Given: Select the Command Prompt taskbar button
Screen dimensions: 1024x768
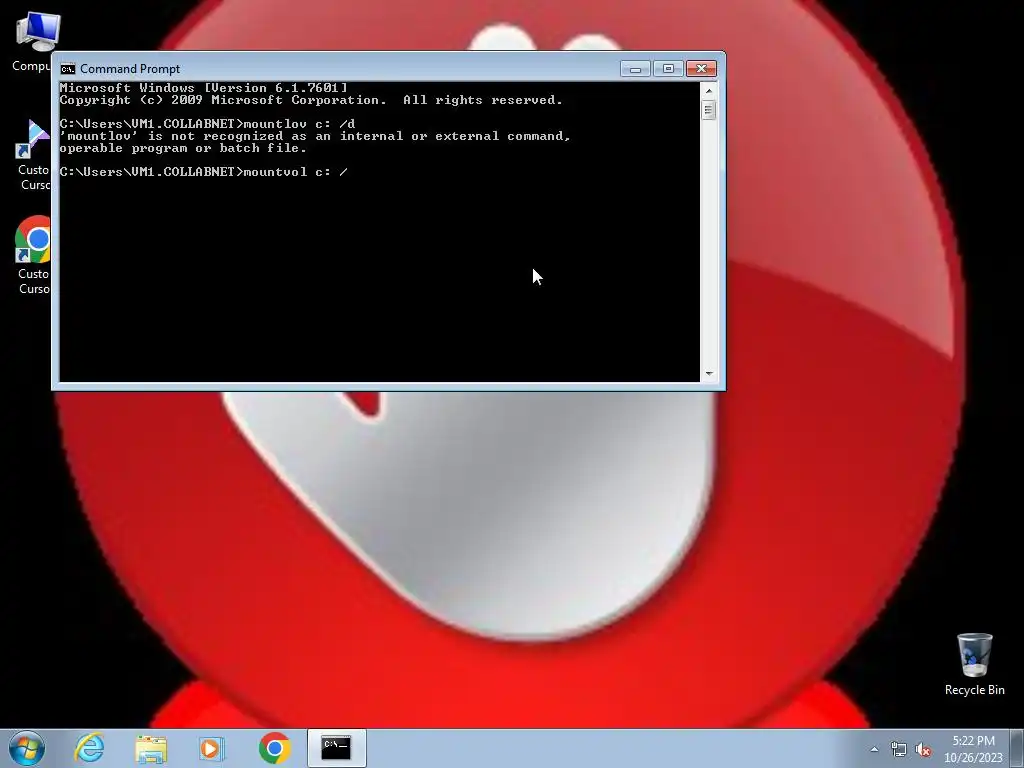Looking at the screenshot, I should (x=336, y=748).
